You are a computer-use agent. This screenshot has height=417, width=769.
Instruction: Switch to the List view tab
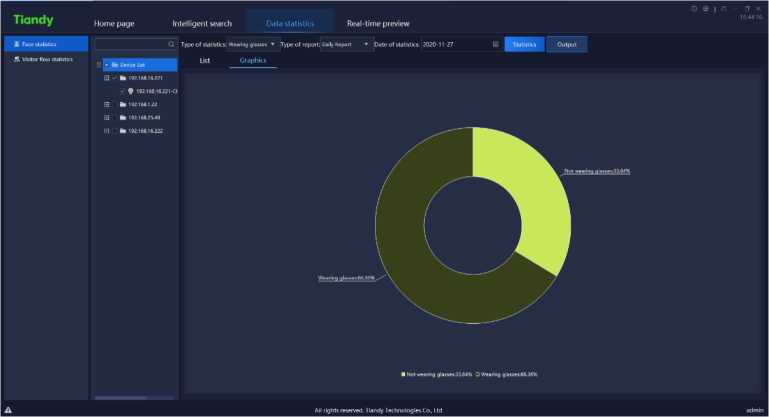(205, 61)
